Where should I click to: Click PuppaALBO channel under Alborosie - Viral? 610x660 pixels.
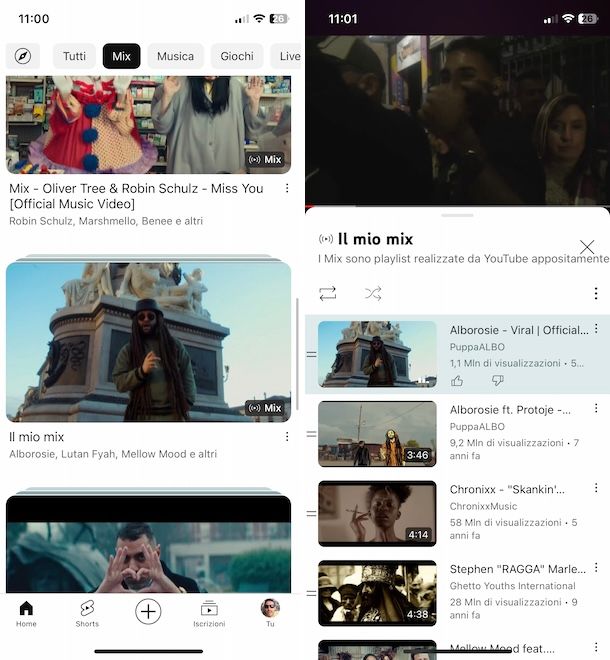[x=477, y=347]
